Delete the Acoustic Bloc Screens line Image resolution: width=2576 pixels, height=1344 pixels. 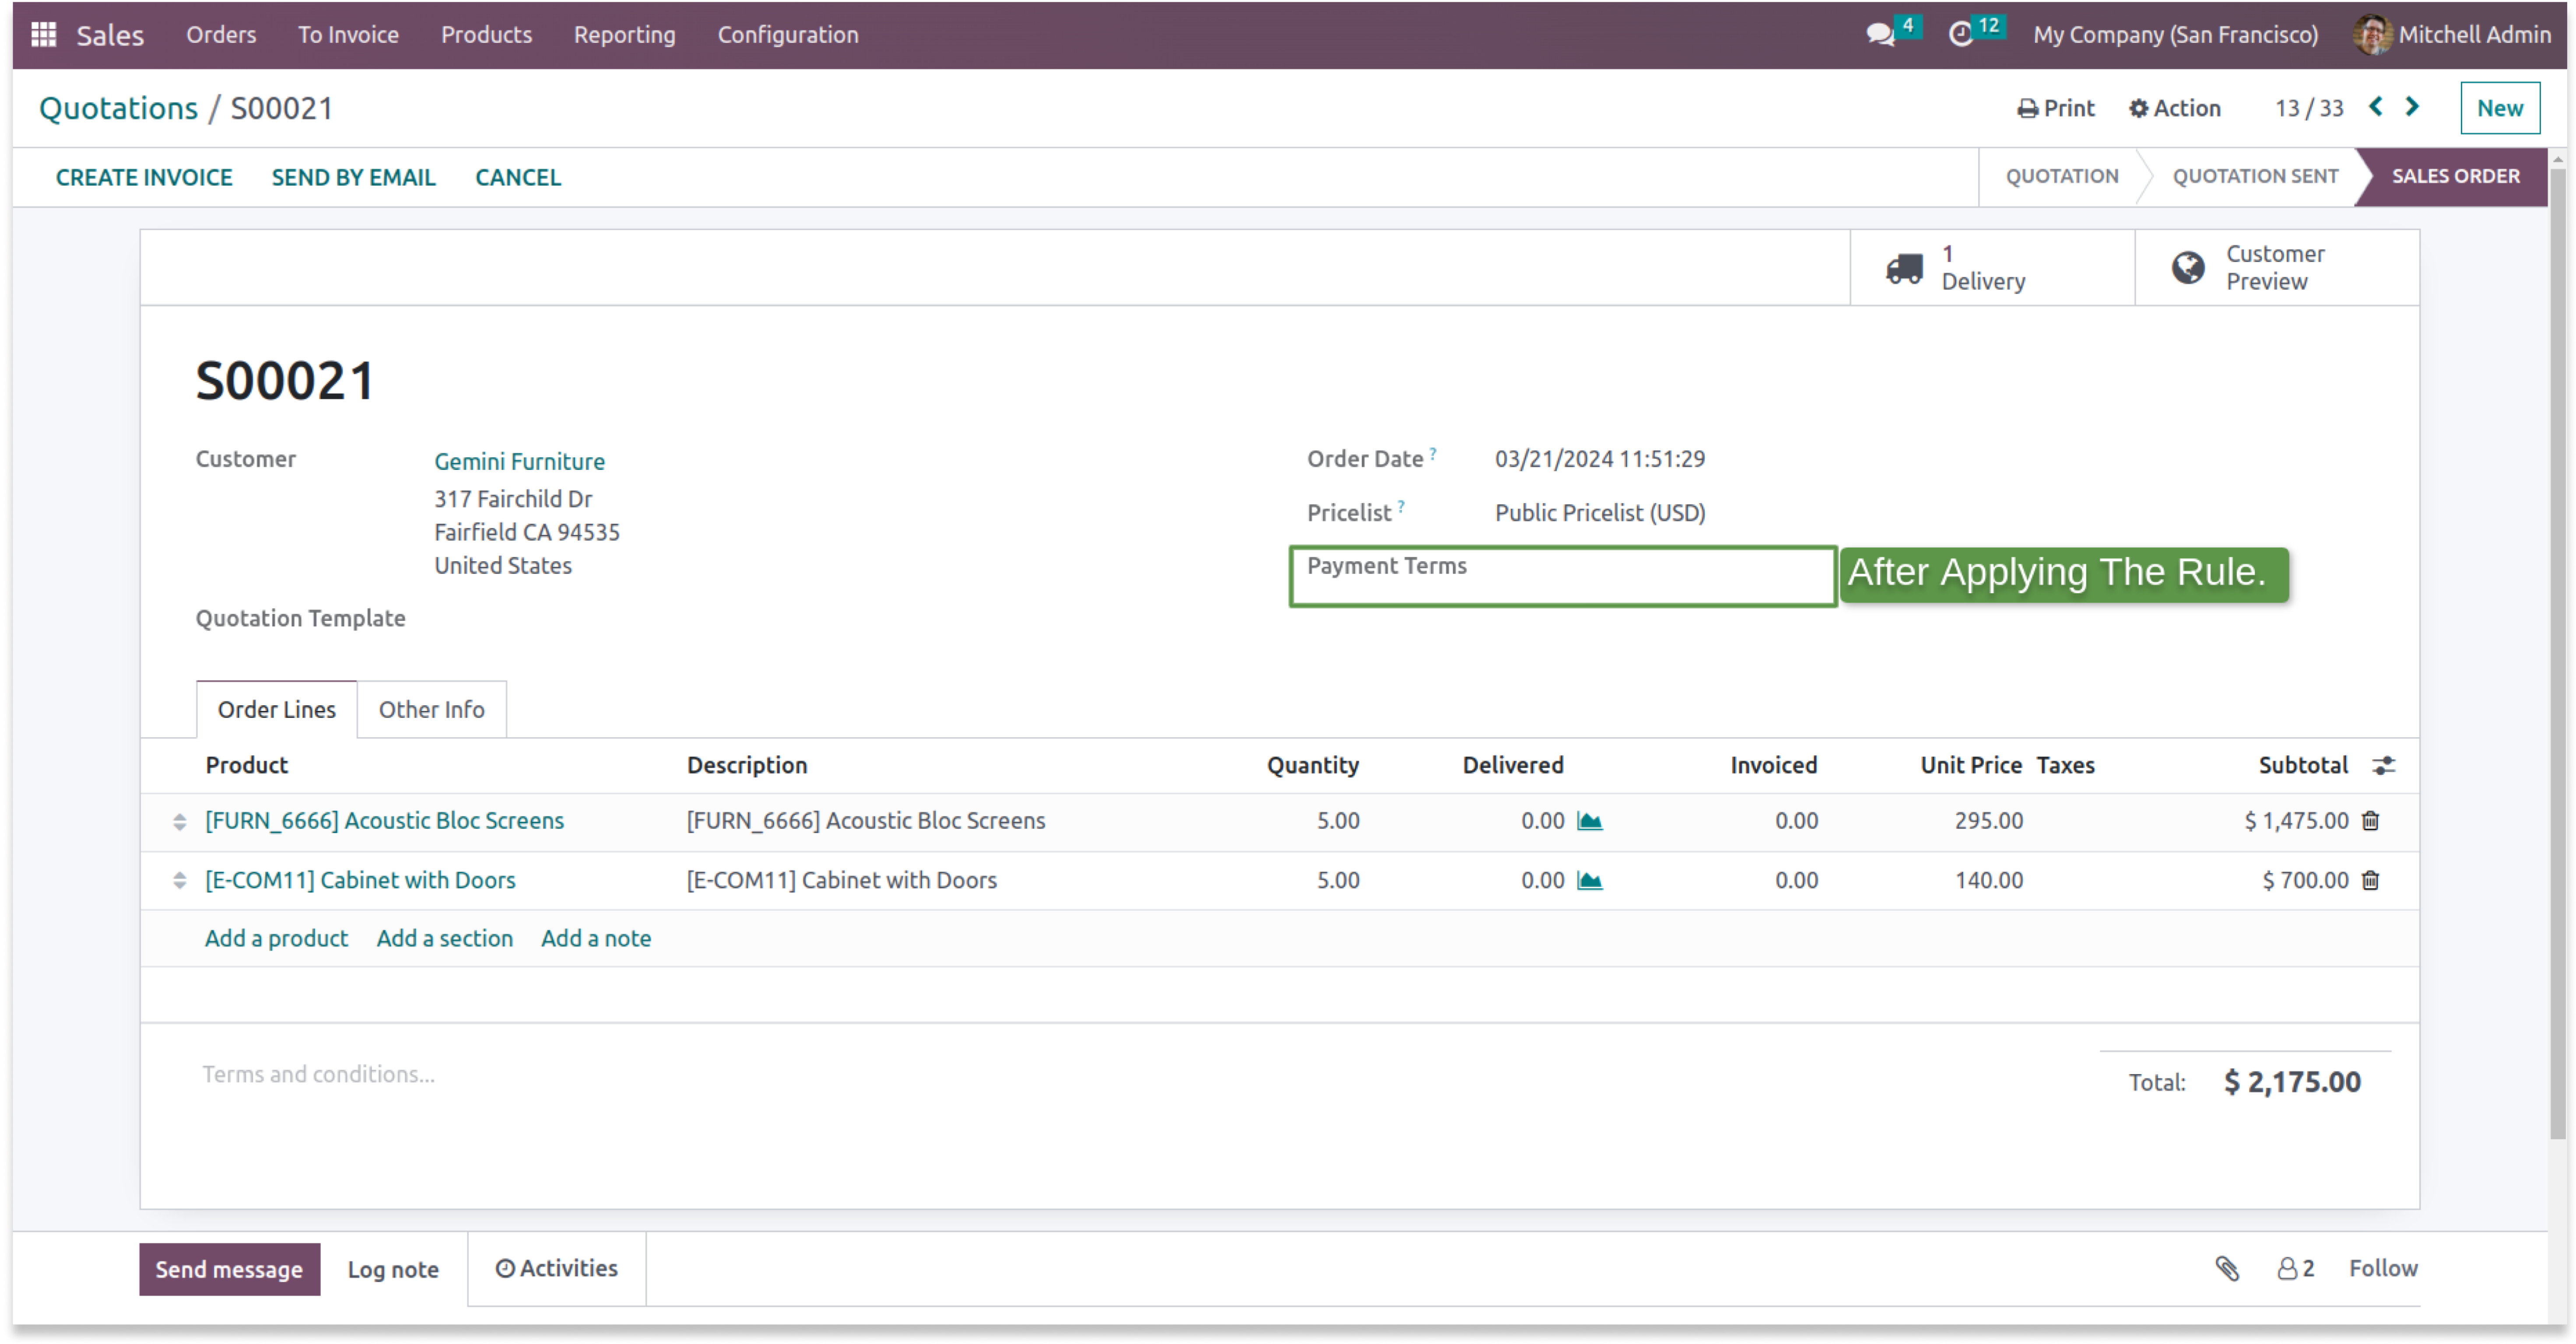pos(2370,821)
